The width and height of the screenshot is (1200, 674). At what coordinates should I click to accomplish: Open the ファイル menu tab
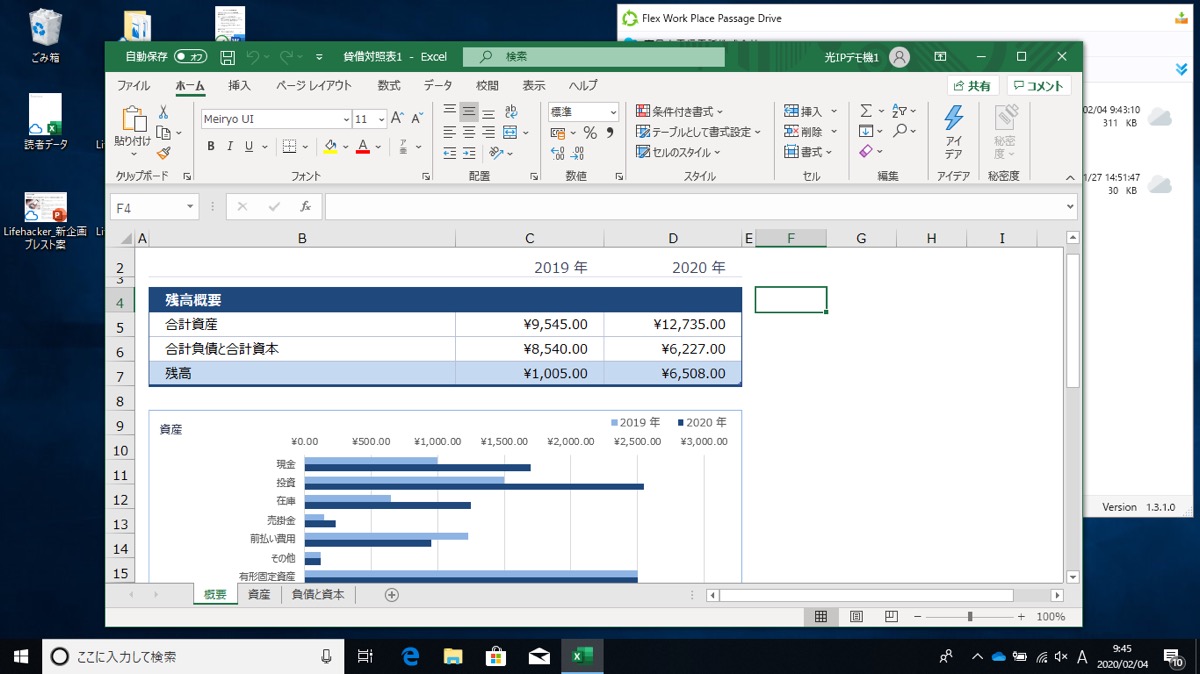tap(134, 86)
